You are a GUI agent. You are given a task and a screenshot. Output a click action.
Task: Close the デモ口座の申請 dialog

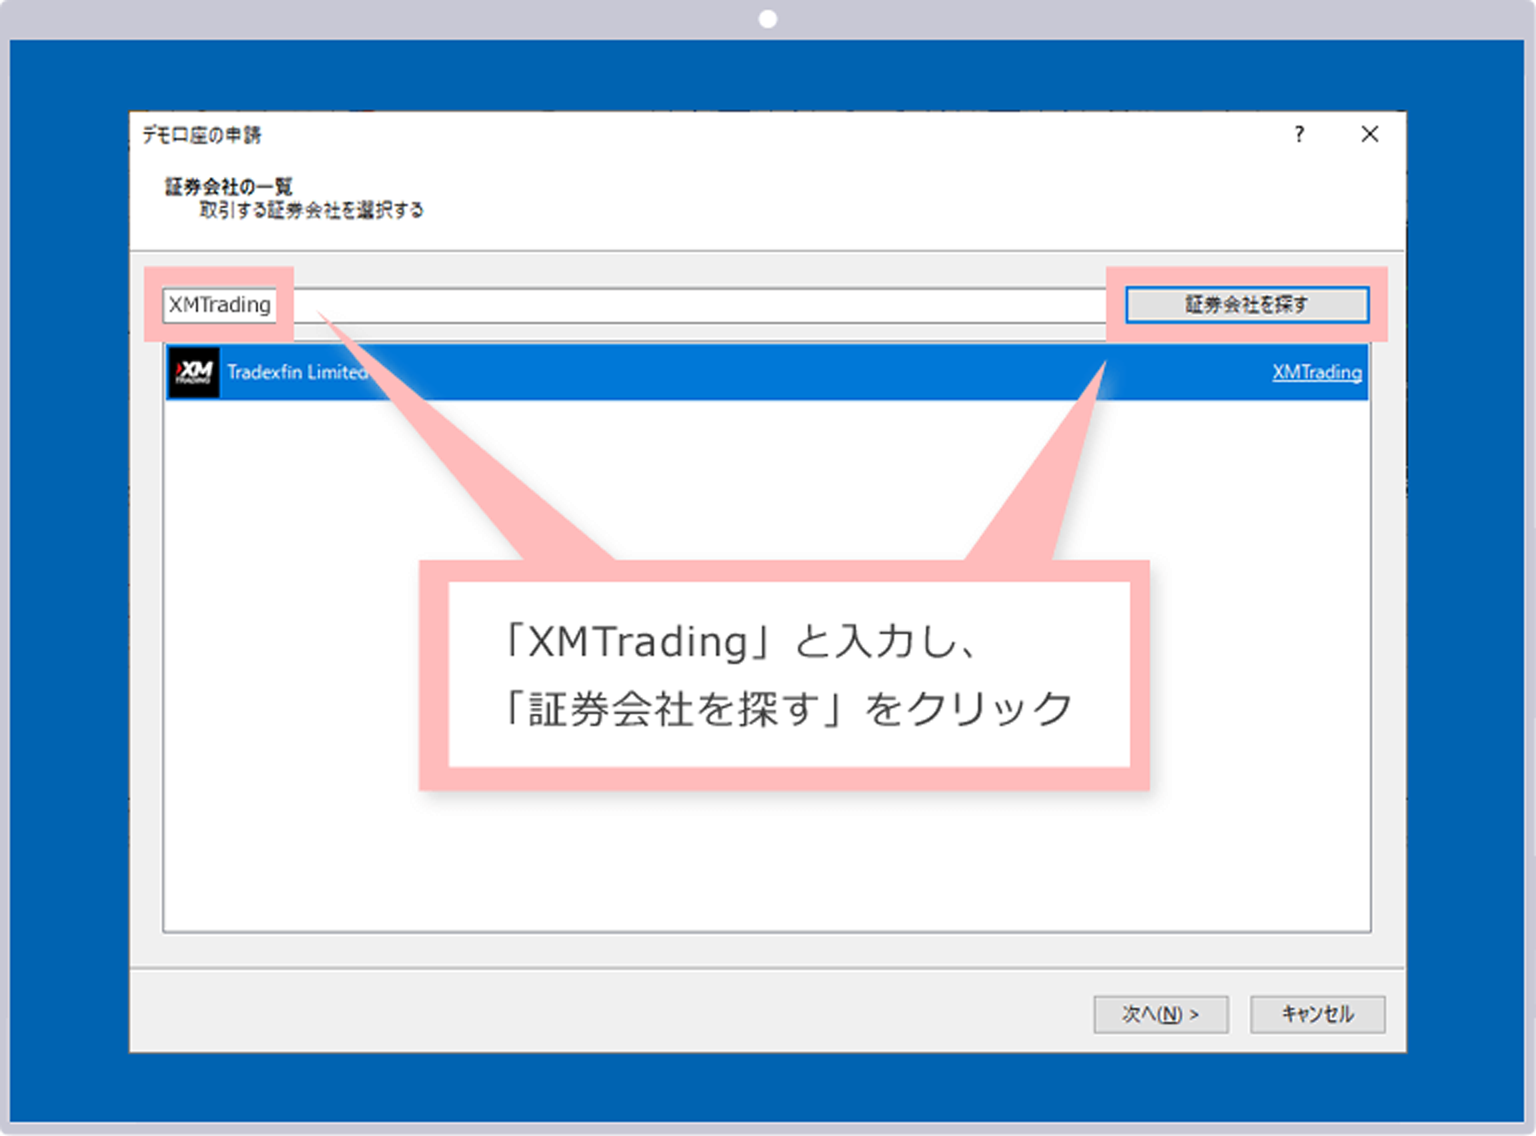(1370, 134)
